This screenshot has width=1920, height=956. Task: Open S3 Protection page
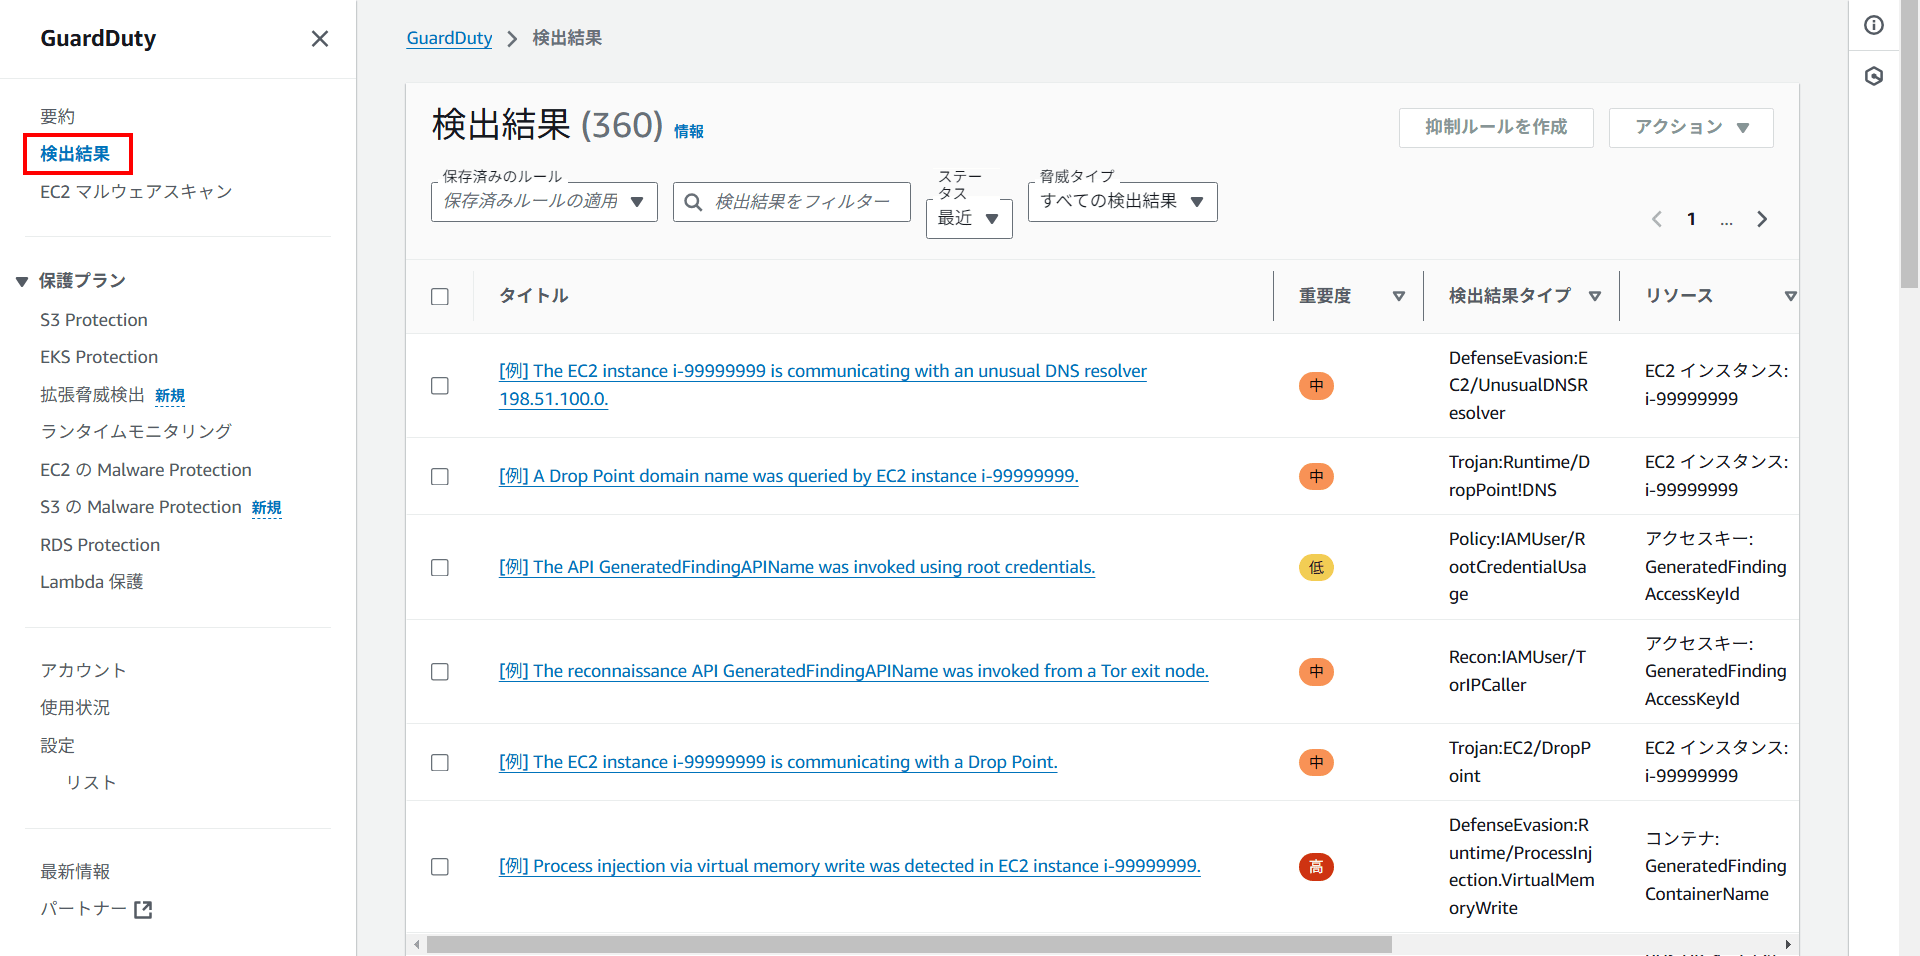point(94,320)
